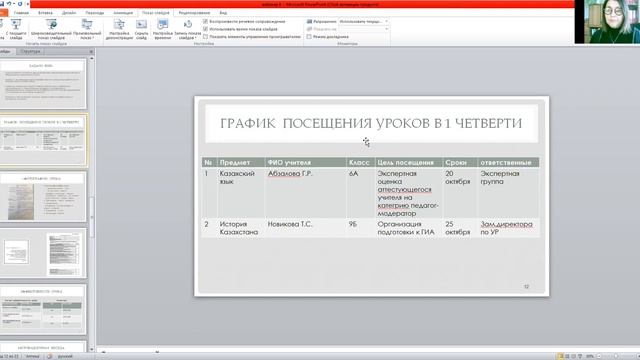The image size is (640, 360).
Task: Toggle Использовать время показа слайдов checkbox
Action: [205, 29]
